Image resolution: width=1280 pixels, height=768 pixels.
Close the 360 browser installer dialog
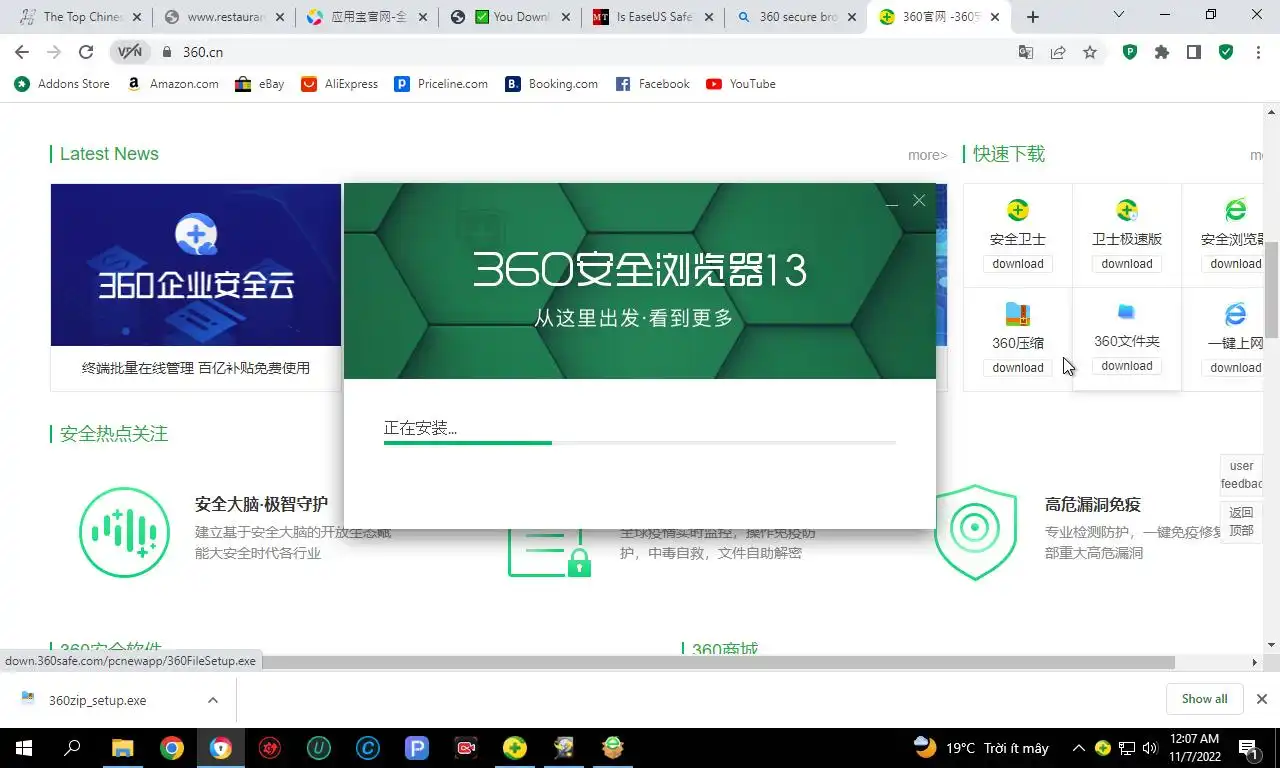click(919, 200)
